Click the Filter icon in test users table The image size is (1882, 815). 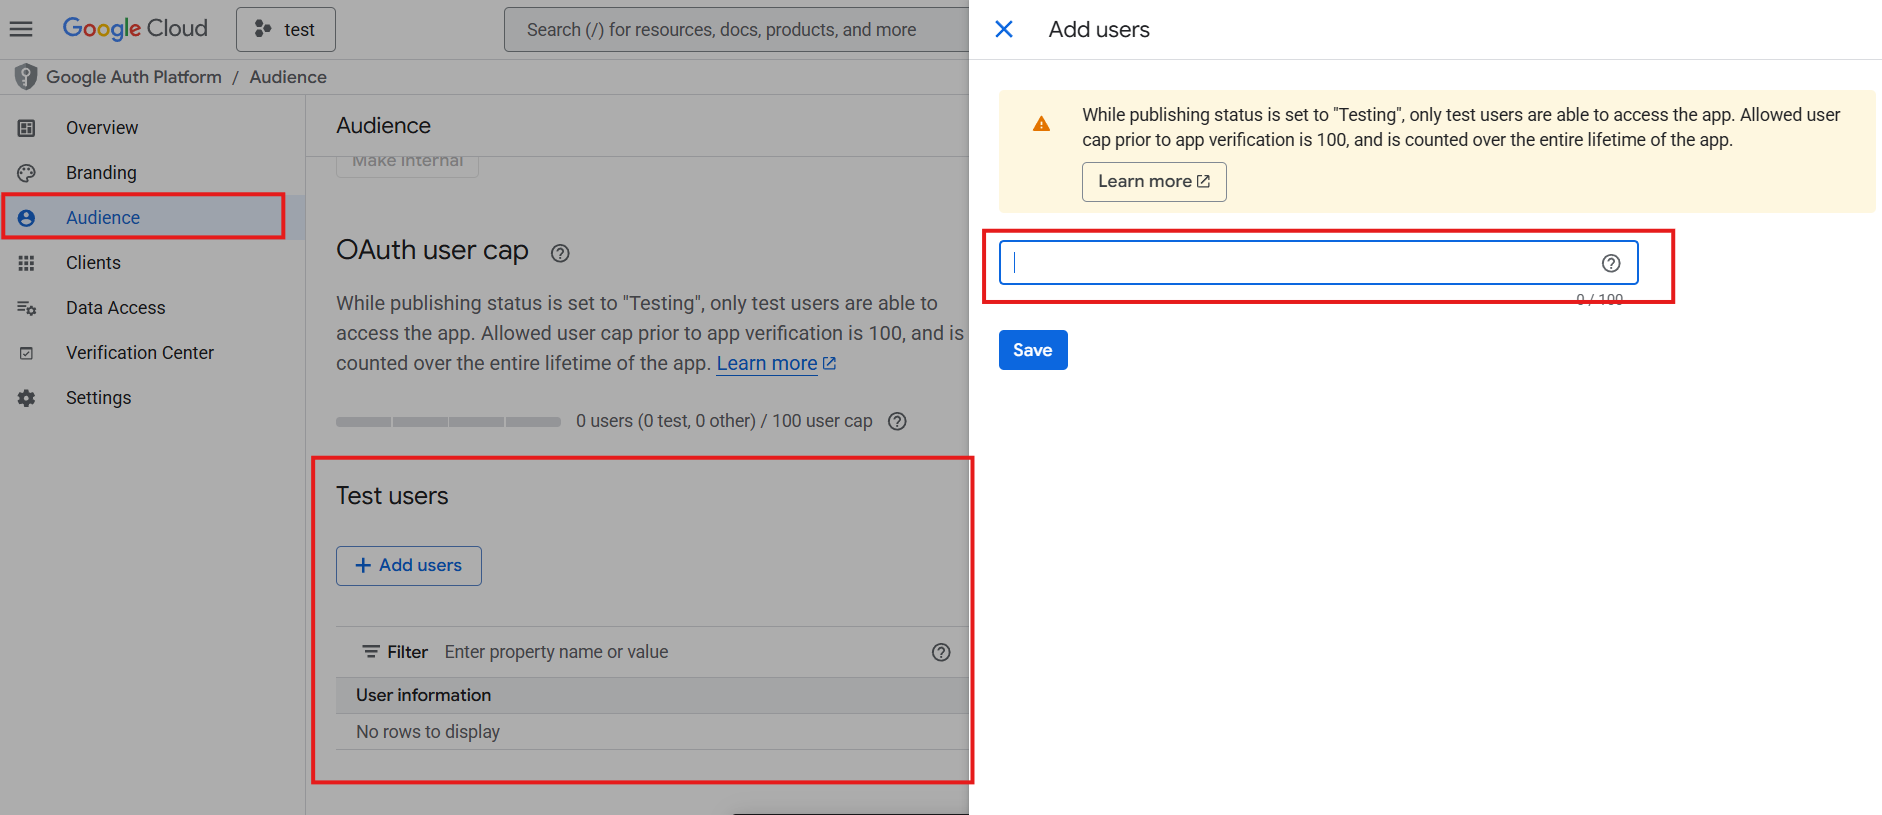coord(371,652)
